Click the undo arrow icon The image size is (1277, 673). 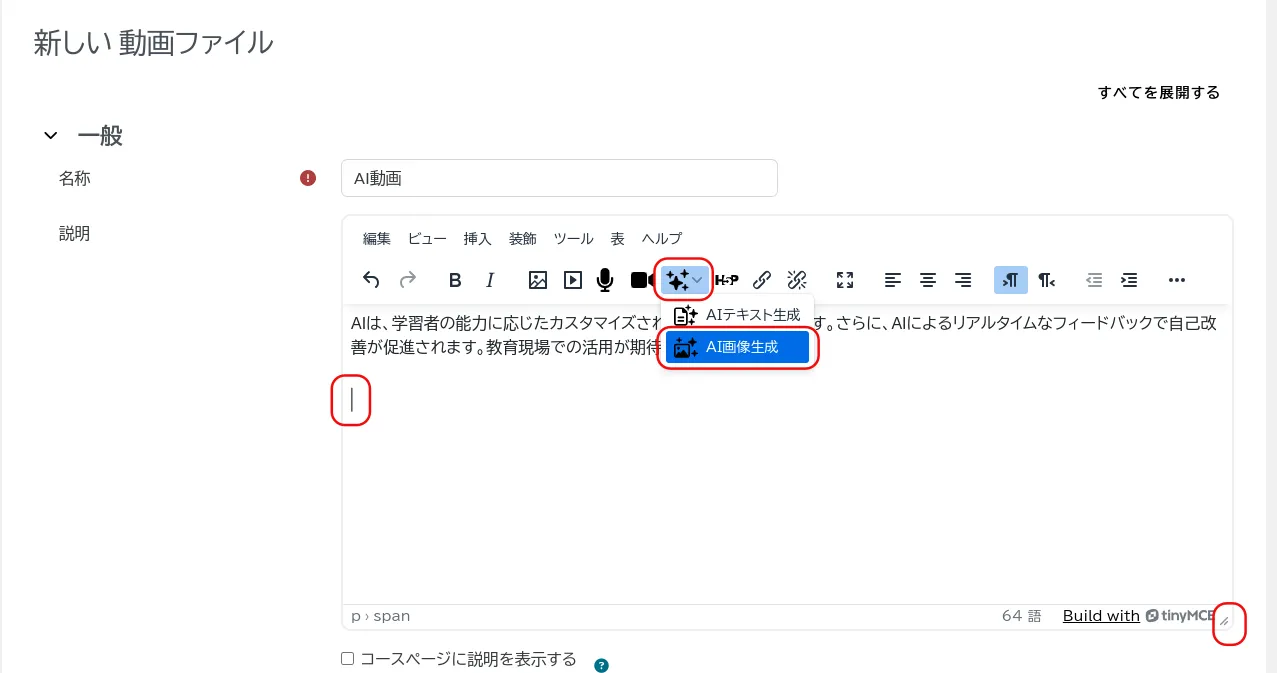(x=371, y=280)
